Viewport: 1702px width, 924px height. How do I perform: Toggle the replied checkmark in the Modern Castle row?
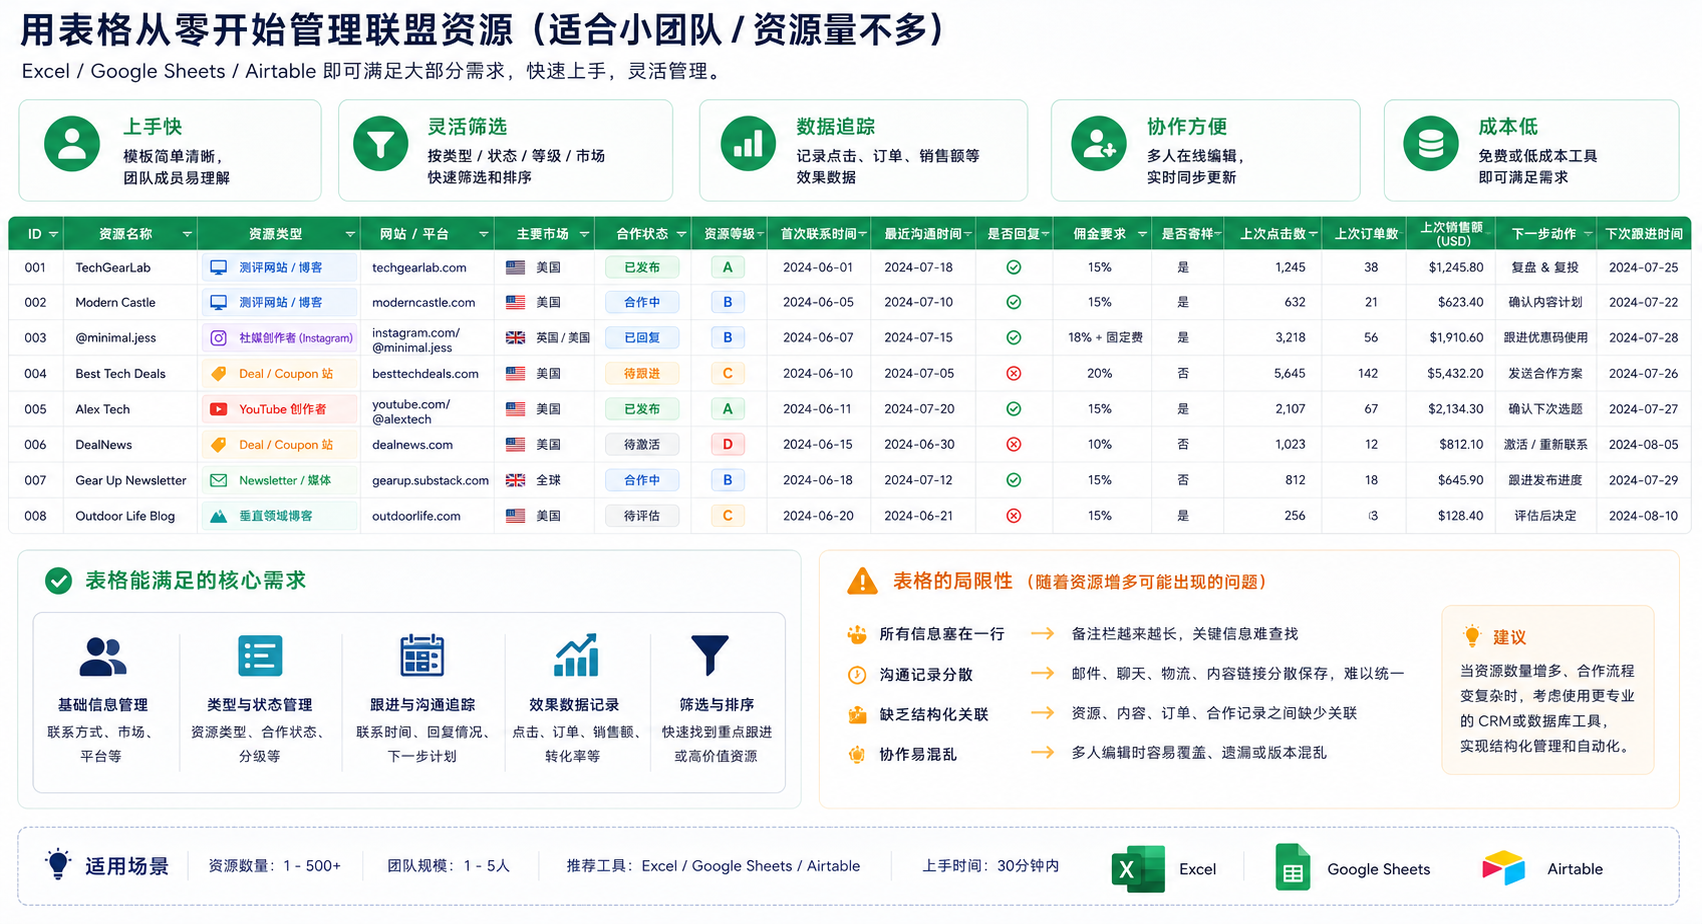pyautogui.click(x=1013, y=302)
